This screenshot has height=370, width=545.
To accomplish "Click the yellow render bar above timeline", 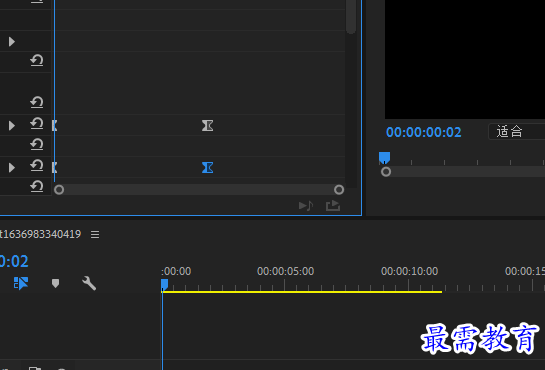I will click(x=302, y=292).
